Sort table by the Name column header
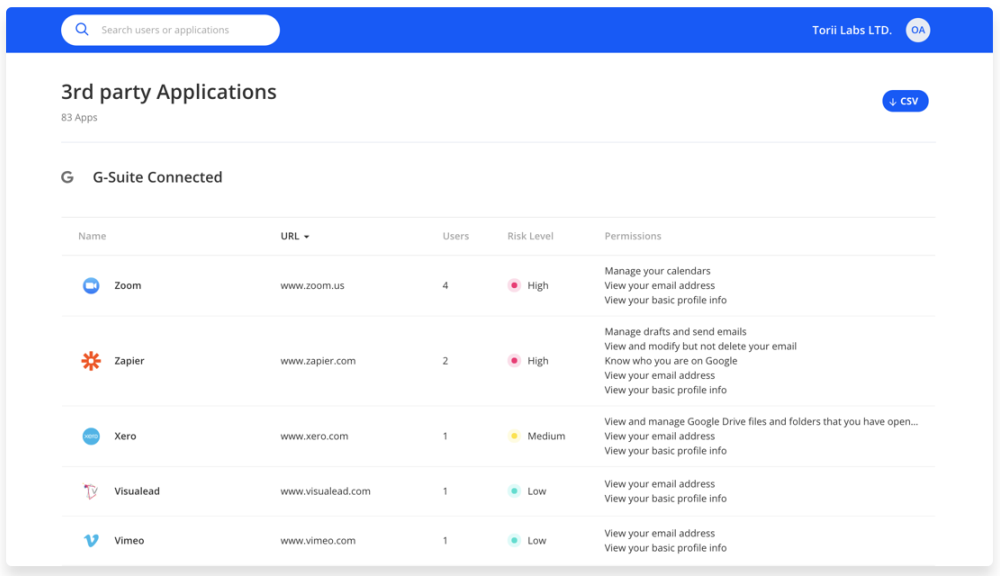This screenshot has width=1000, height=576. (x=92, y=236)
